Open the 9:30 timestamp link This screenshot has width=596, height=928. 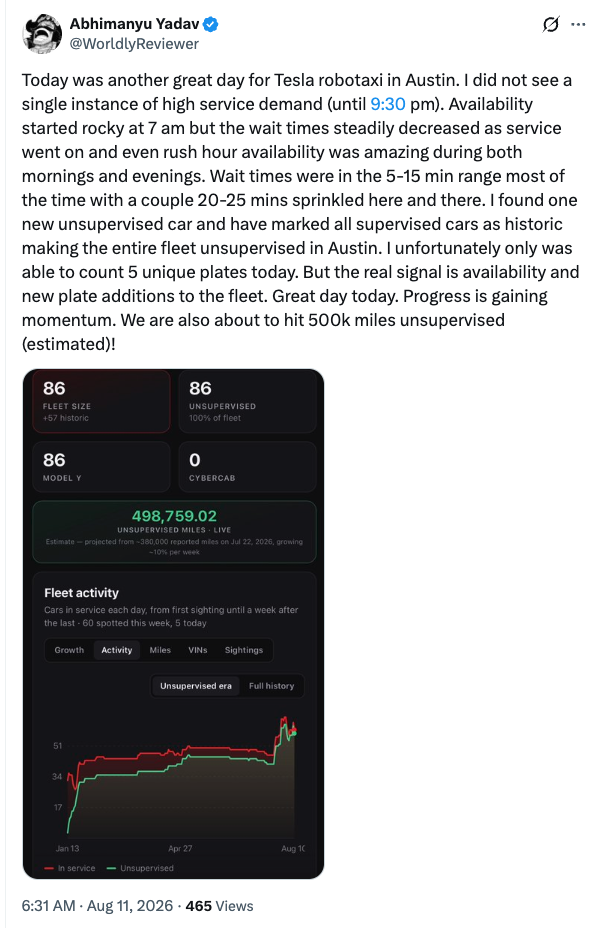[x=388, y=104]
